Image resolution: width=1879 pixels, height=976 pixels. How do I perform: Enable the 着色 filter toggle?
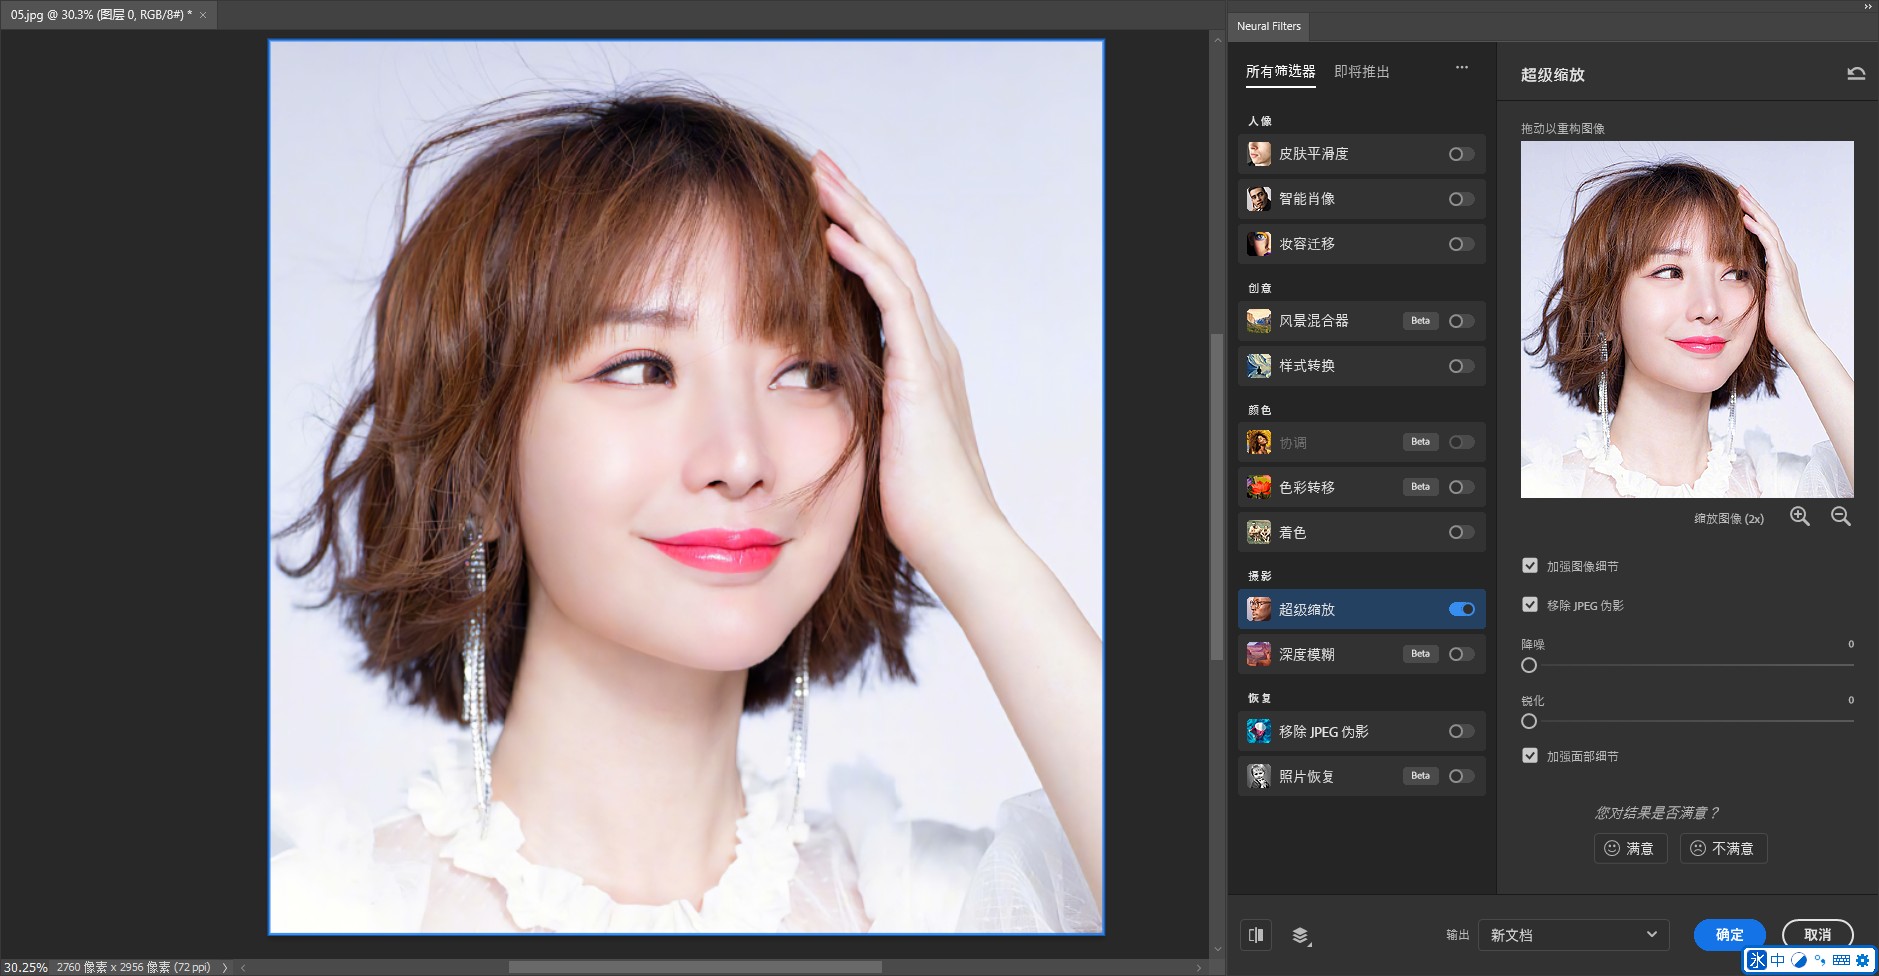(1461, 532)
